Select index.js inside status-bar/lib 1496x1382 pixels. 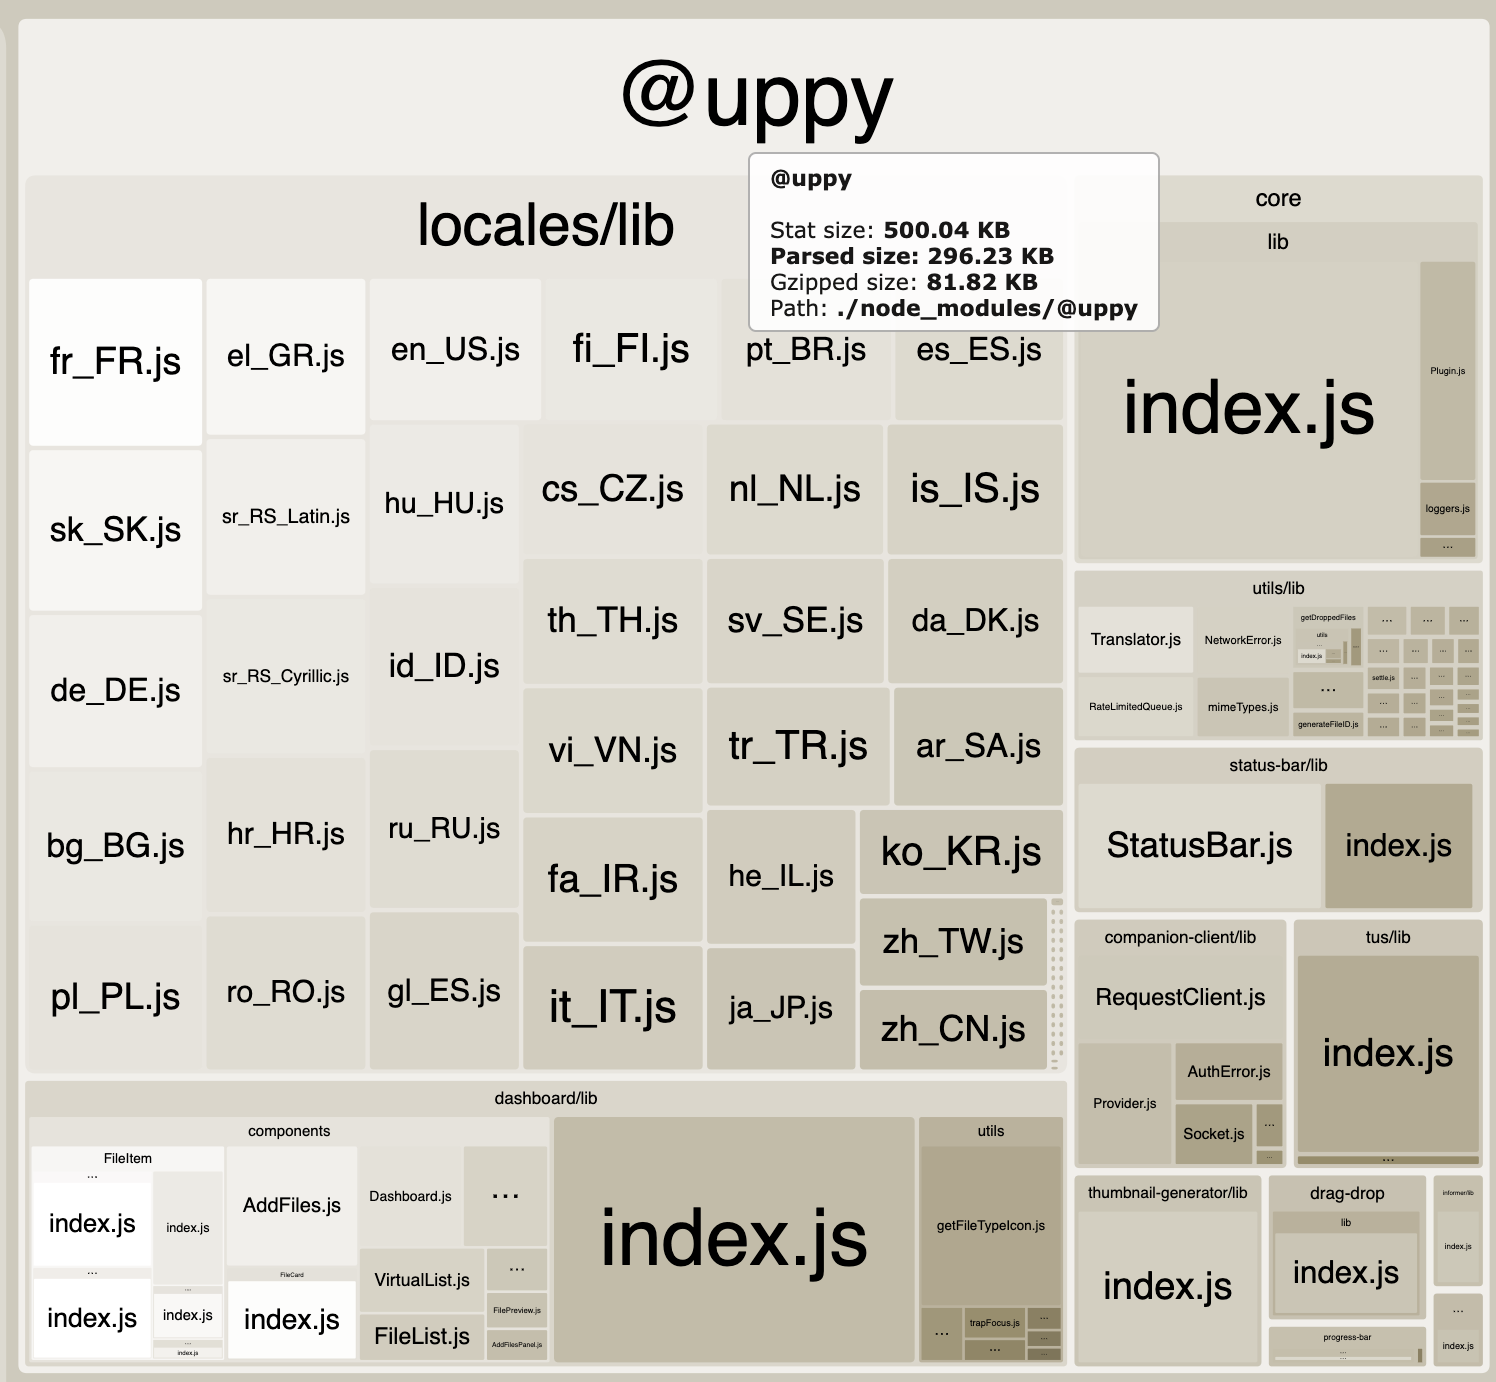(1398, 846)
